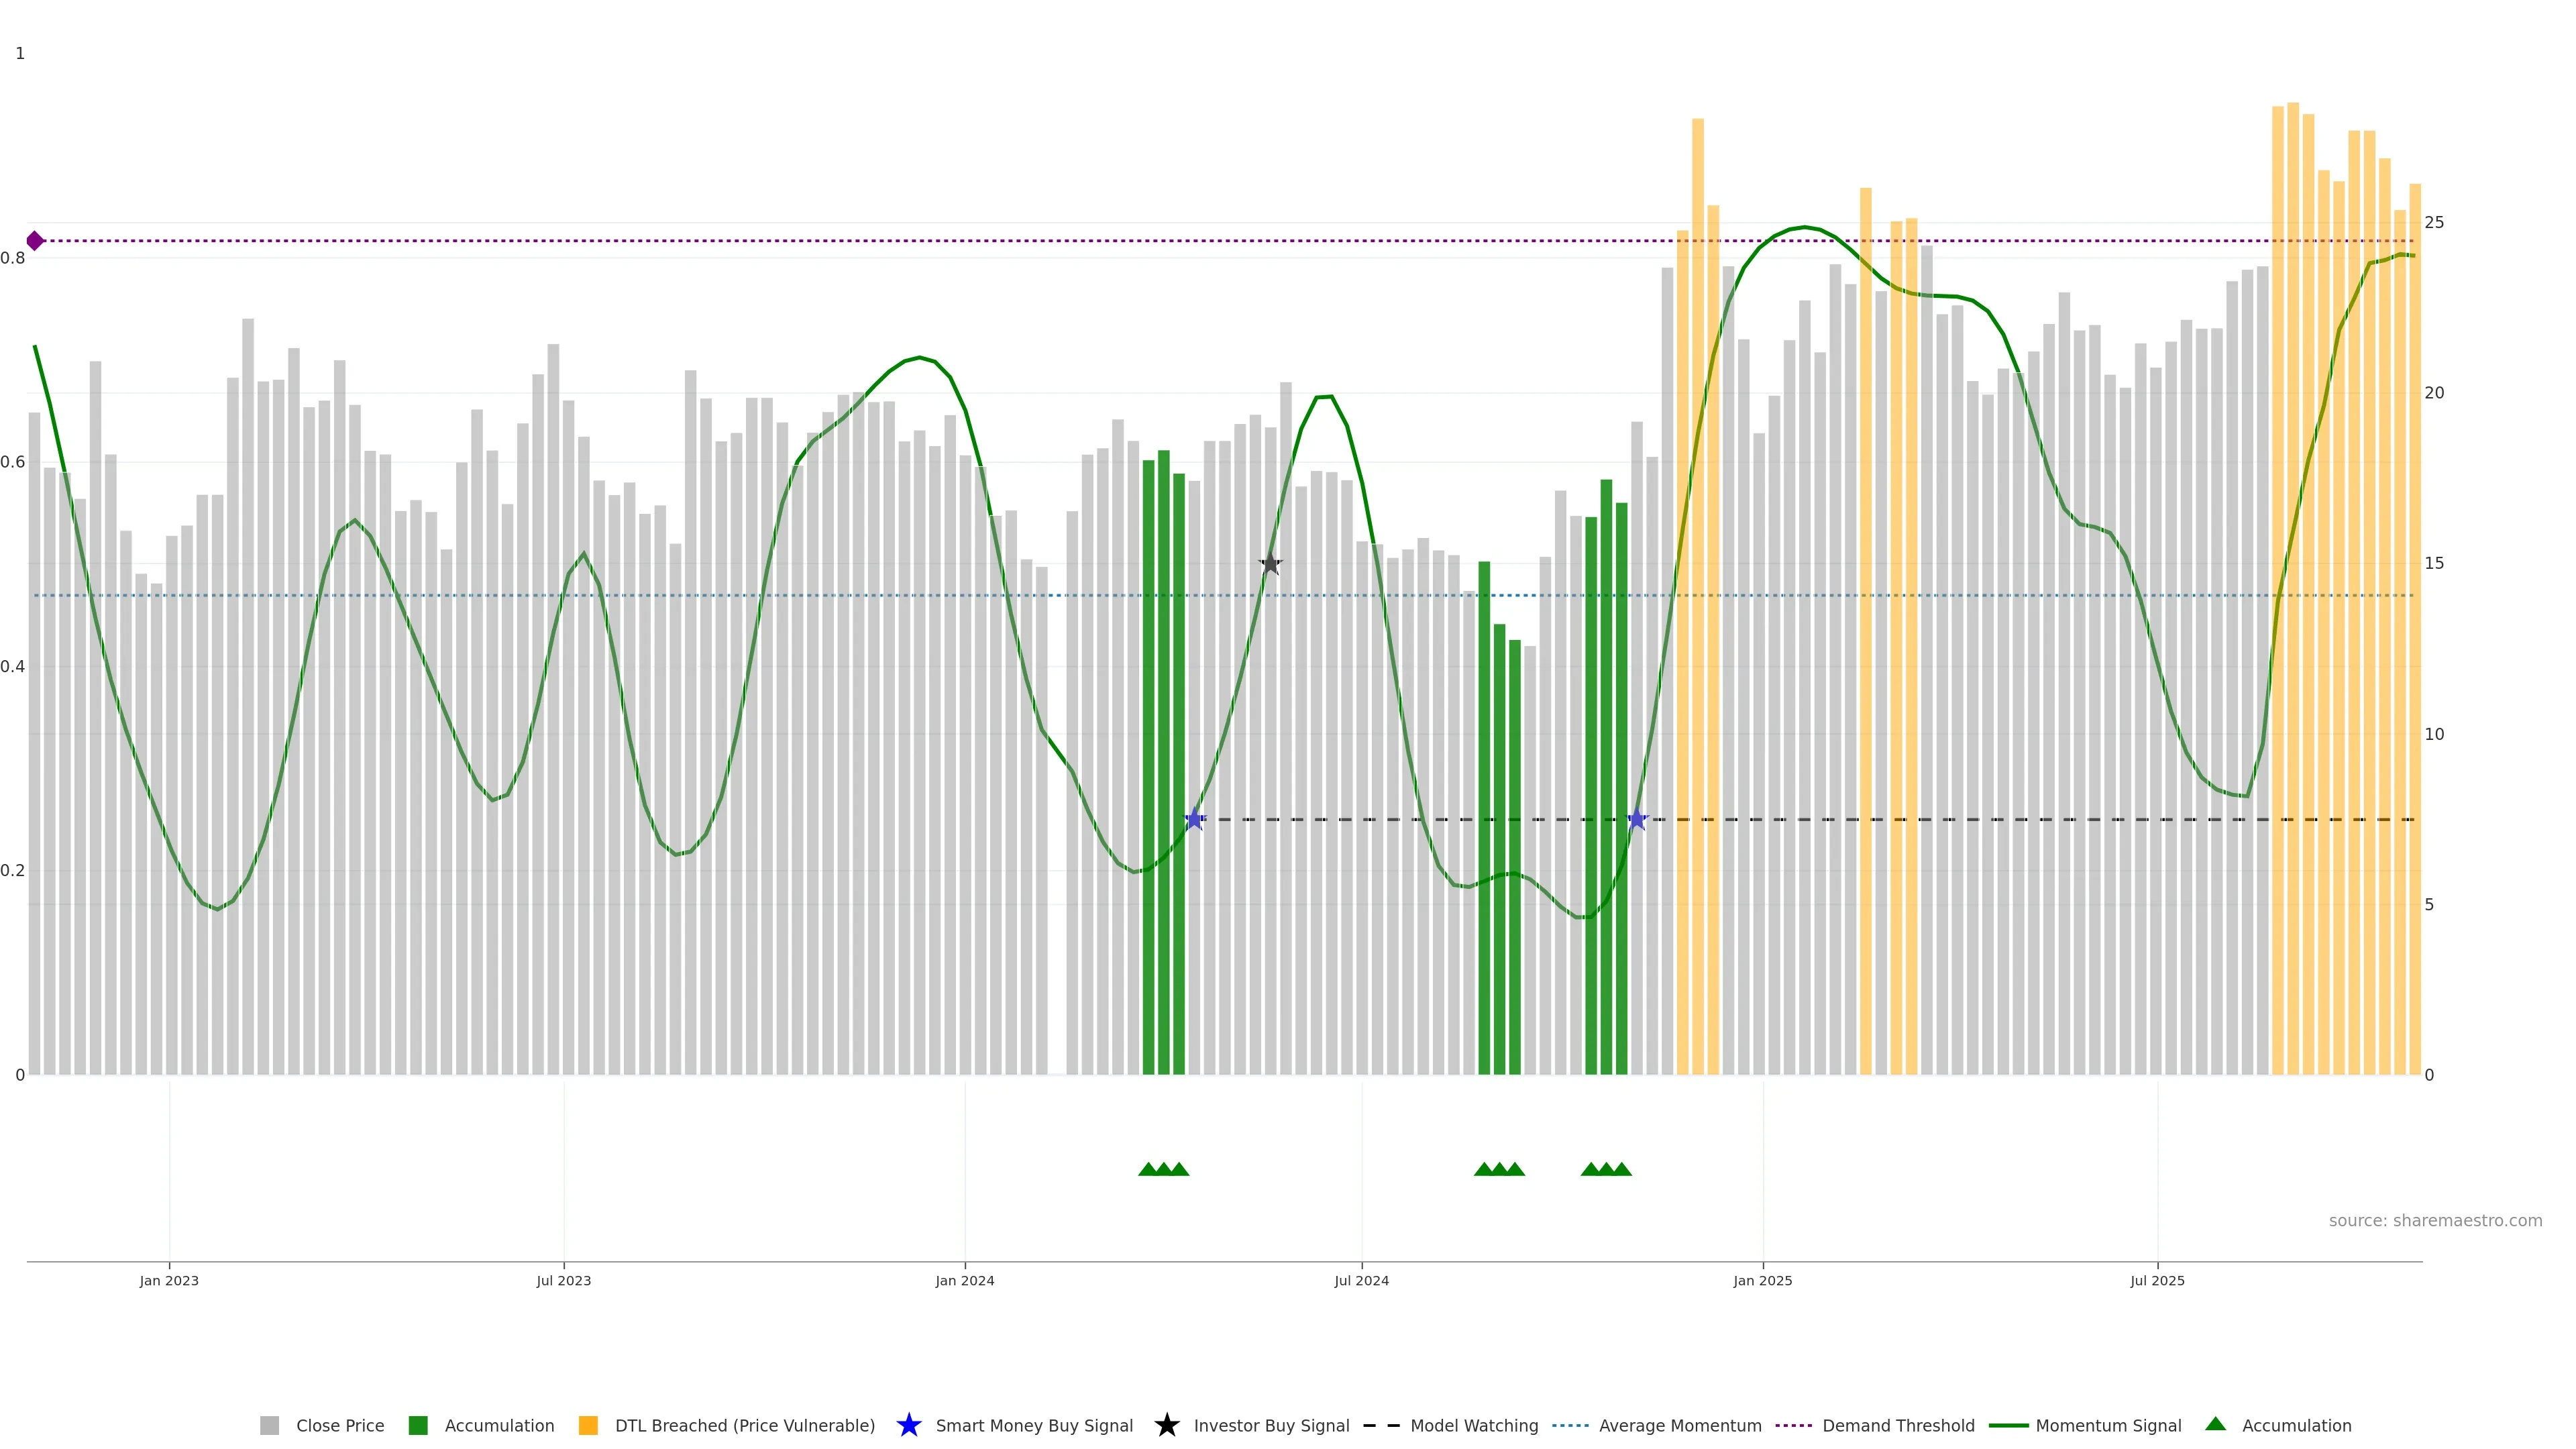This screenshot has height=1449, width=2576.
Task: Click the blue star icon in legend
Action: [x=908, y=1425]
